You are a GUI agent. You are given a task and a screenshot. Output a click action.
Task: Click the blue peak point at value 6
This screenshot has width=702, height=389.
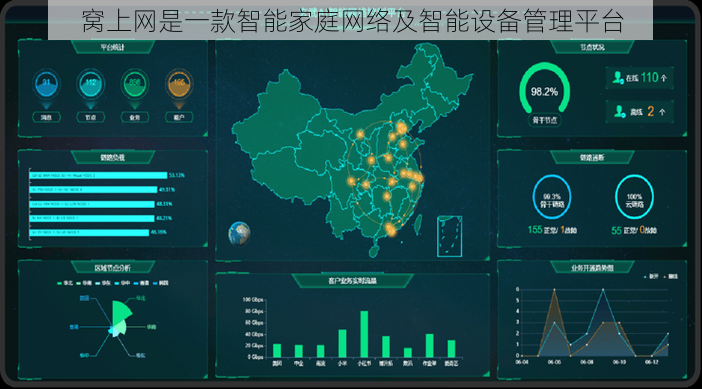603,290
